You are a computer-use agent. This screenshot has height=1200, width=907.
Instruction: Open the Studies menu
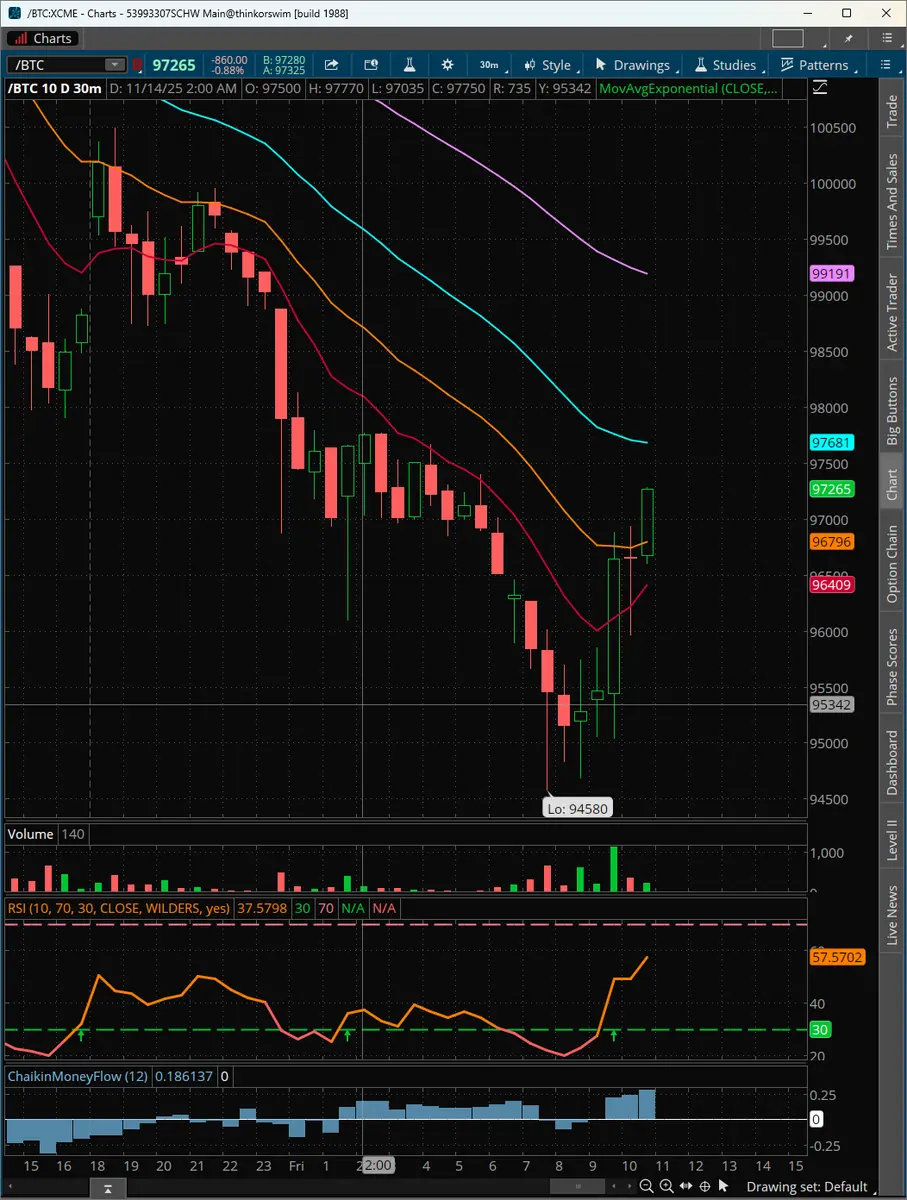725,64
